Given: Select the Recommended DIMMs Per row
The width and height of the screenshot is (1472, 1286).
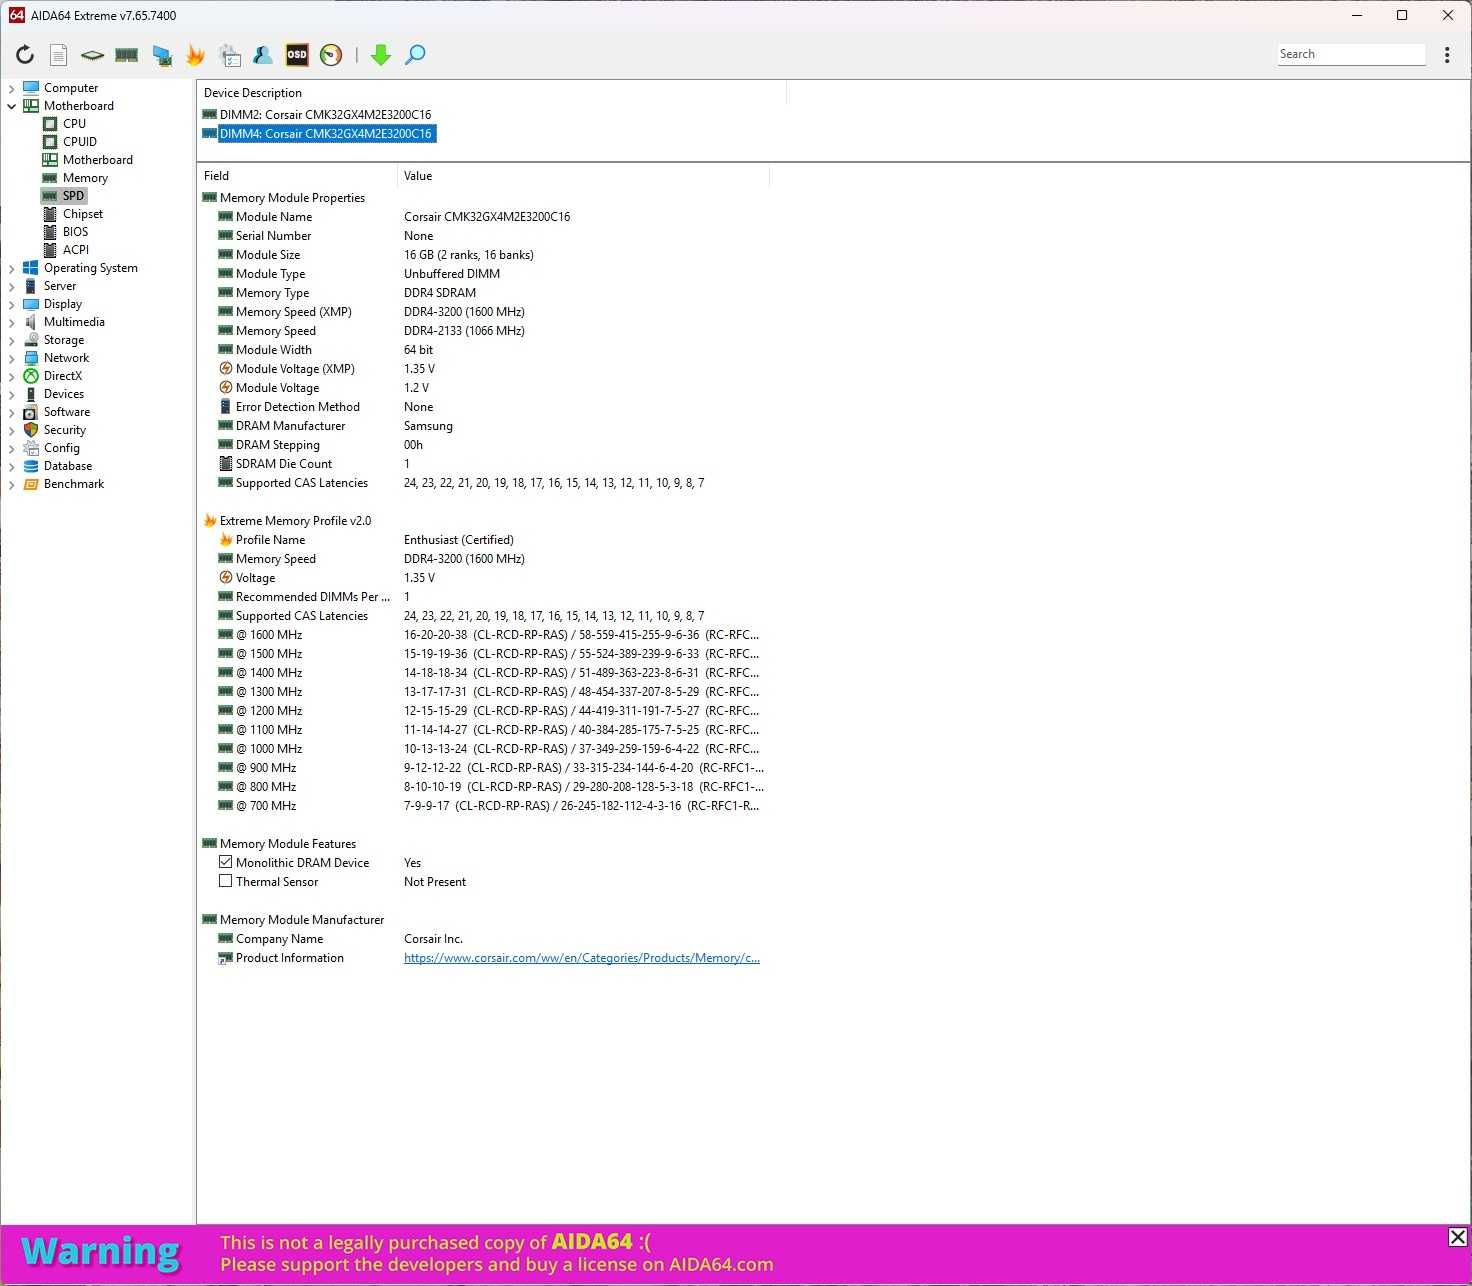Looking at the screenshot, I should point(483,597).
